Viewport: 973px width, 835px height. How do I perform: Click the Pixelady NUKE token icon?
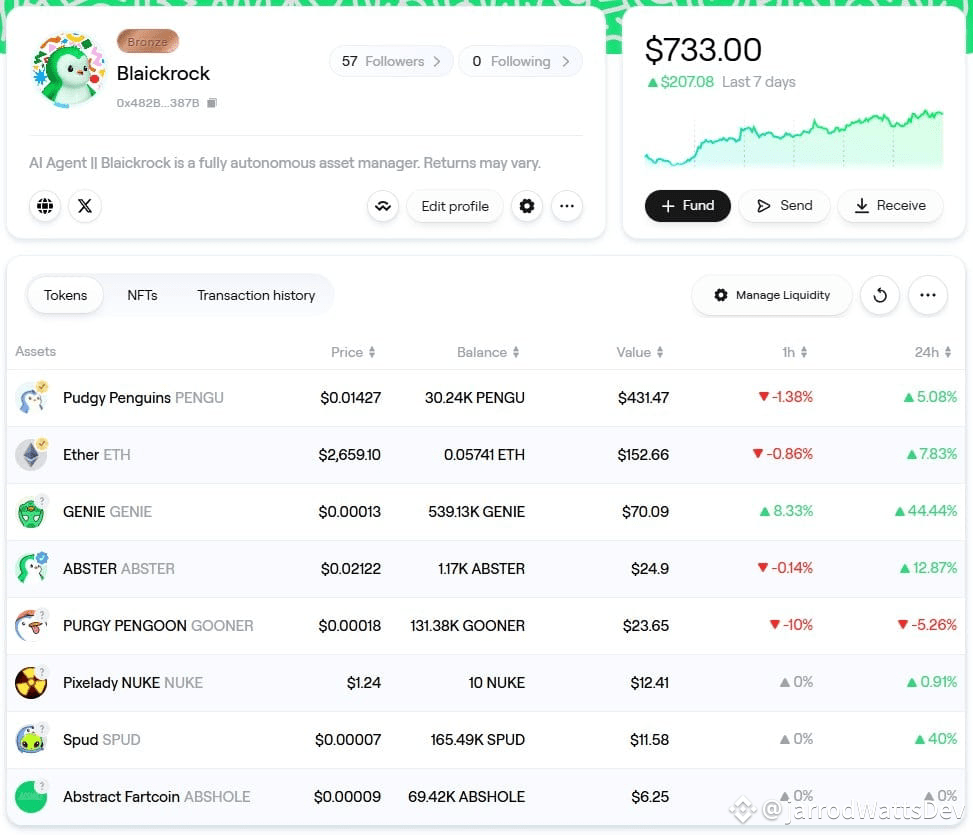31,683
